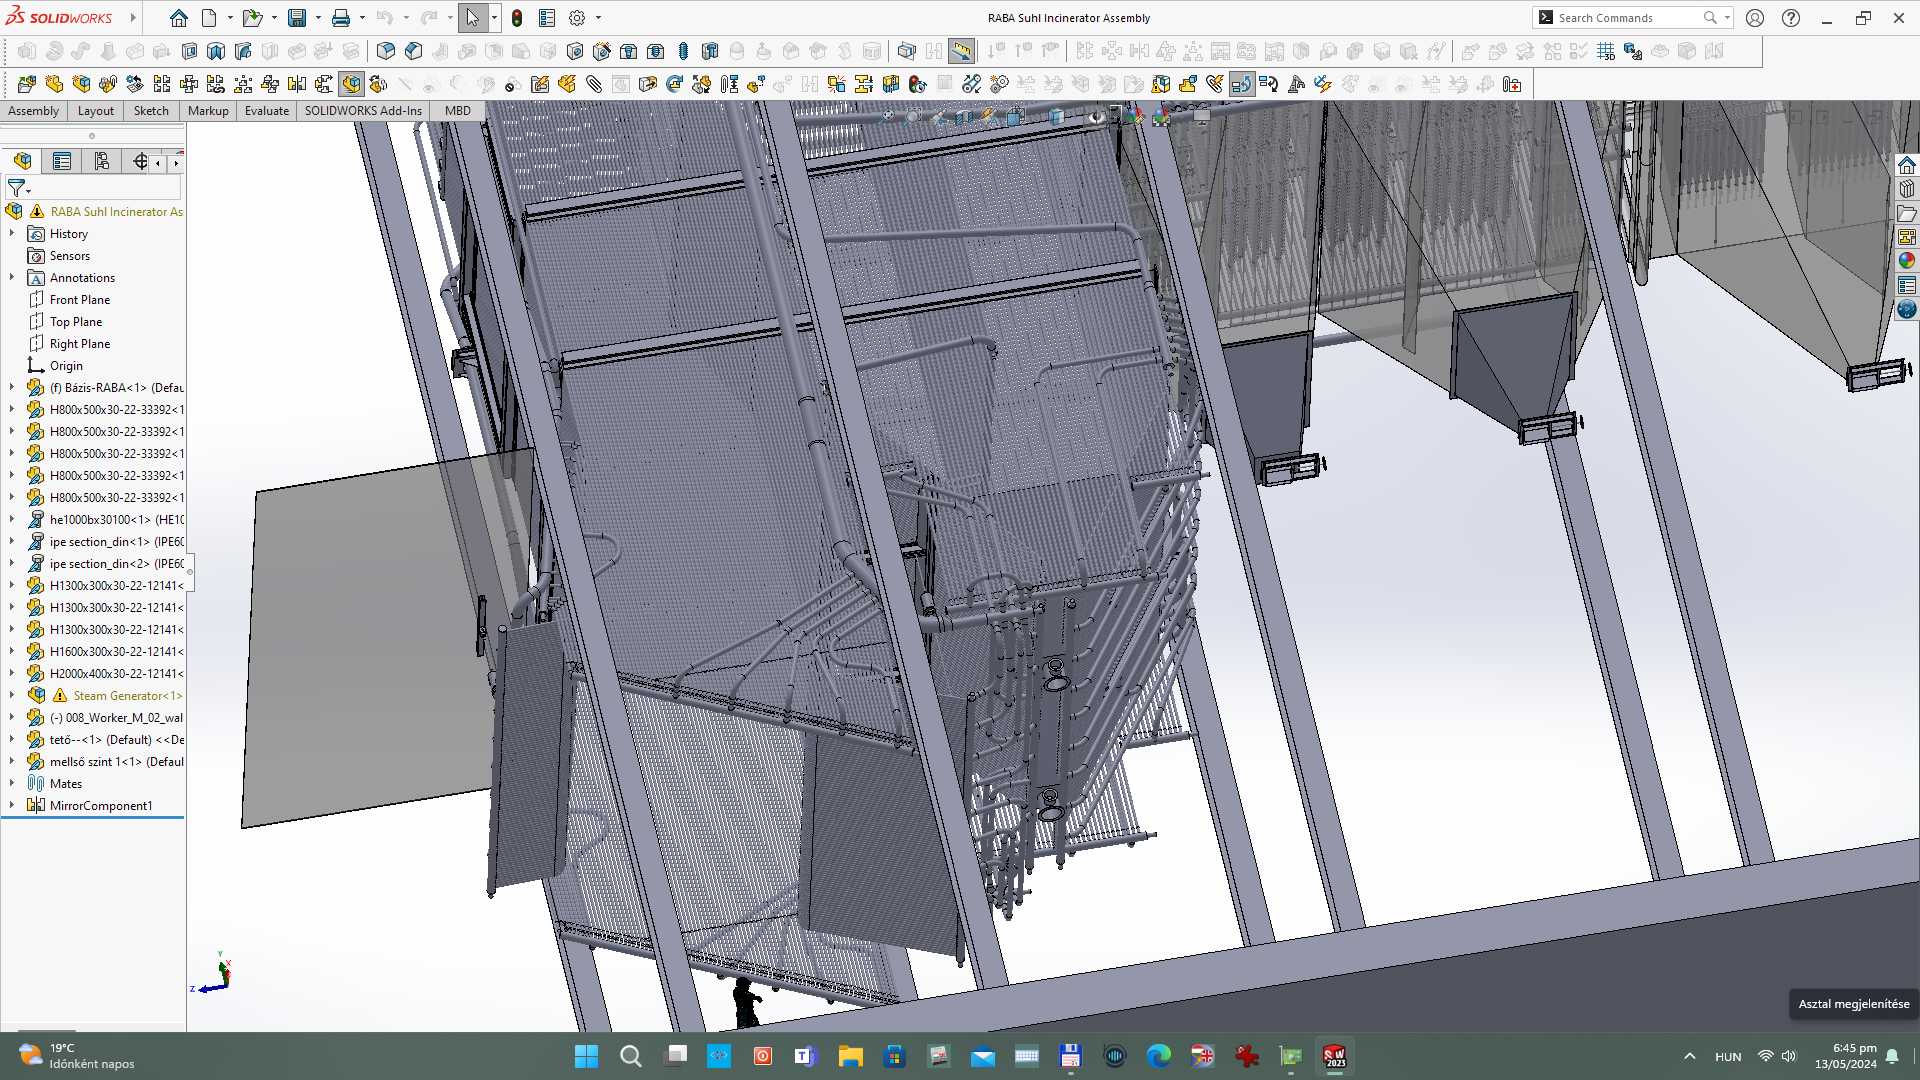Open the Options gear dropdown arrow
1920x1080 pixels.
click(598, 18)
